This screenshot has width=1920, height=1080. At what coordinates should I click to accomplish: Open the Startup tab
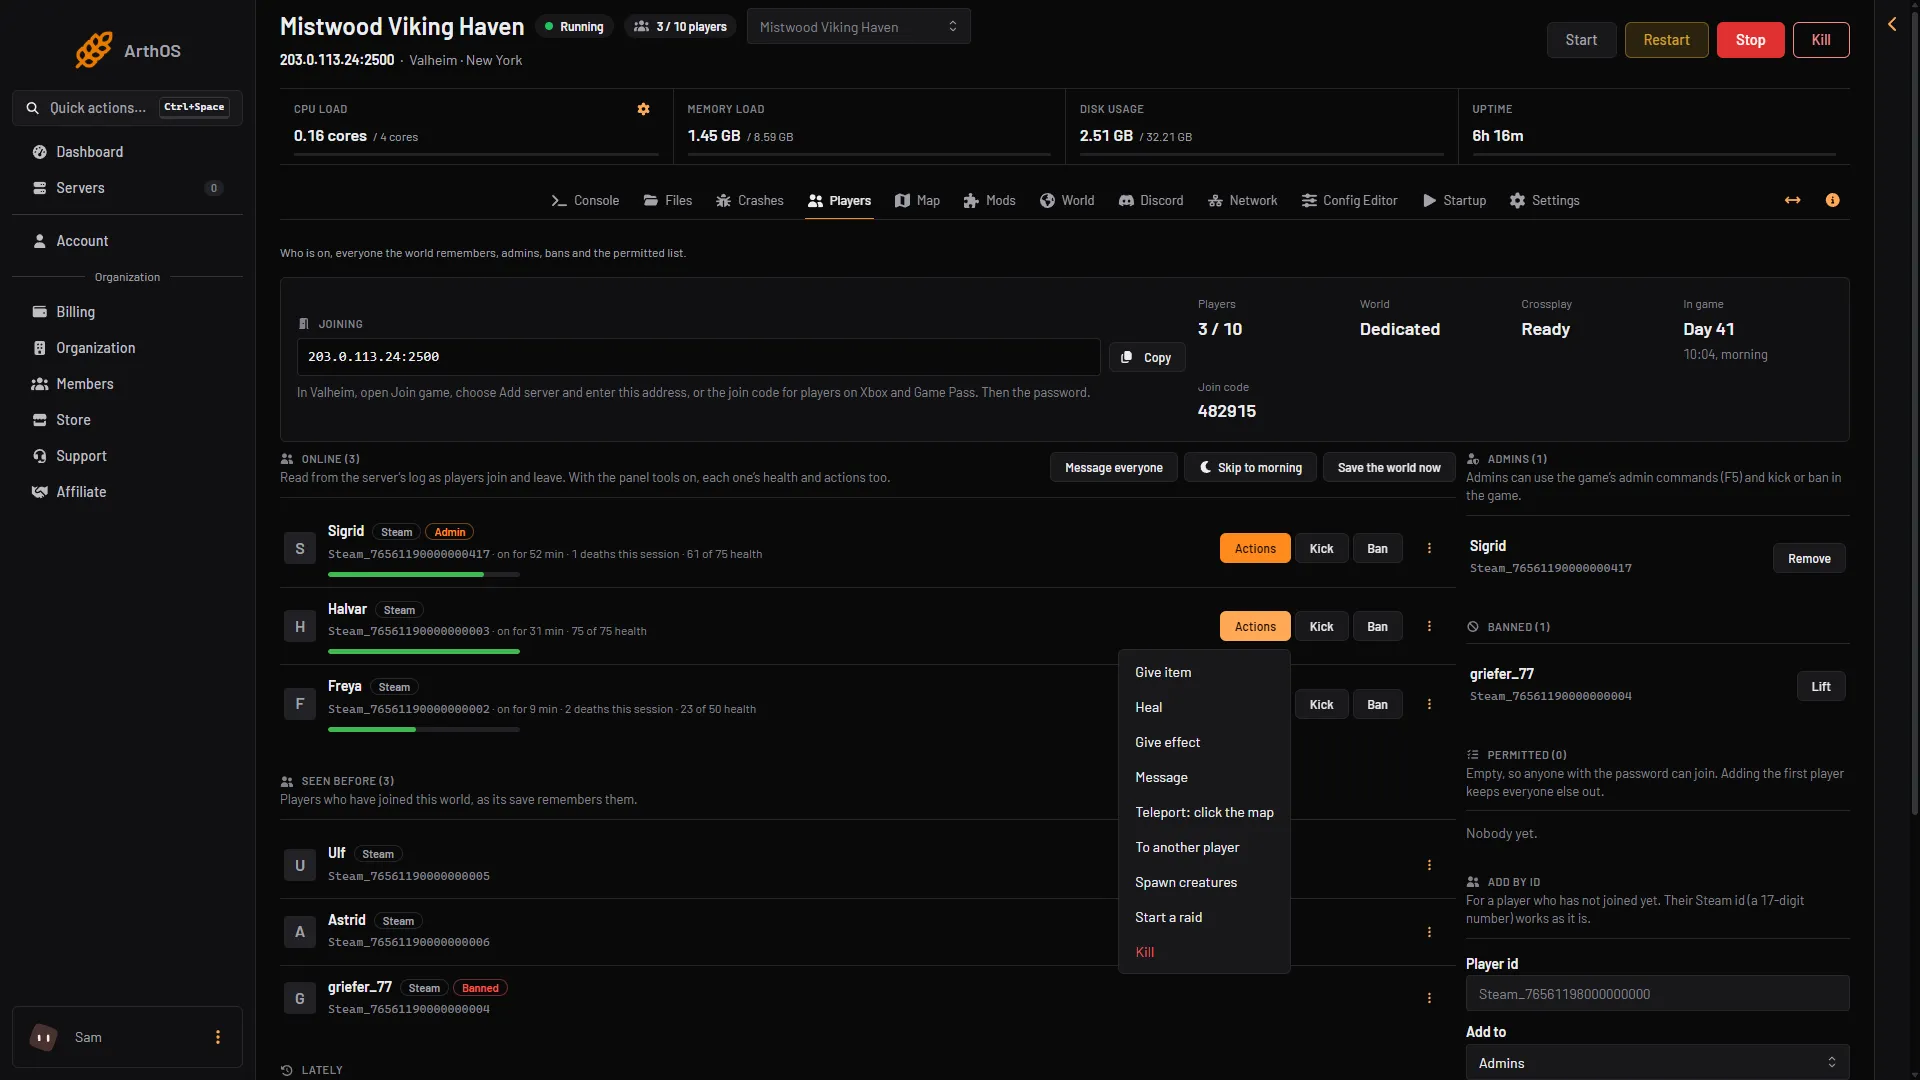coord(1455,201)
